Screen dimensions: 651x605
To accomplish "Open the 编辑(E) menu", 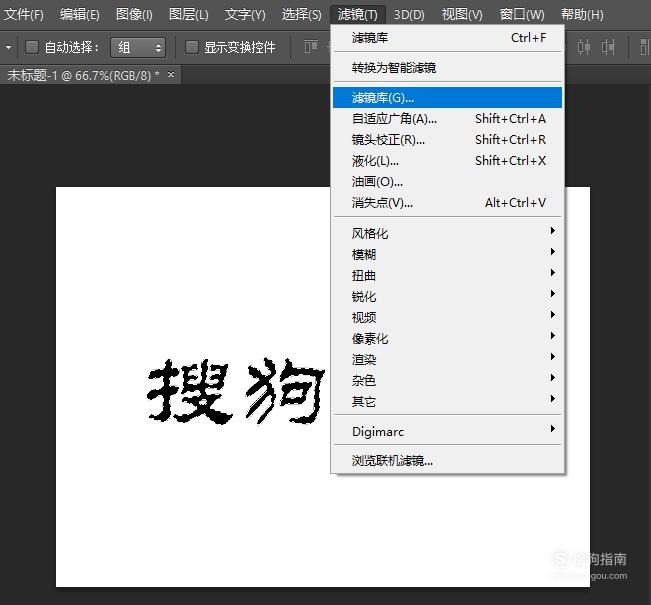I will (x=79, y=15).
